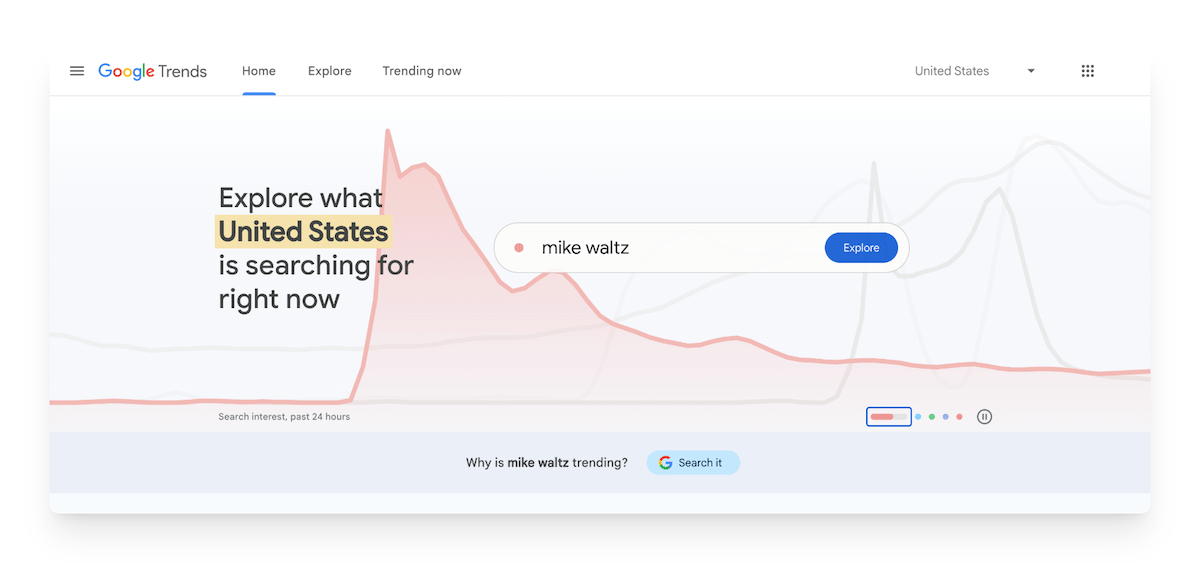Expand the country dropdown arrow
The width and height of the screenshot is (1200, 563).
(x=1031, y=71)
